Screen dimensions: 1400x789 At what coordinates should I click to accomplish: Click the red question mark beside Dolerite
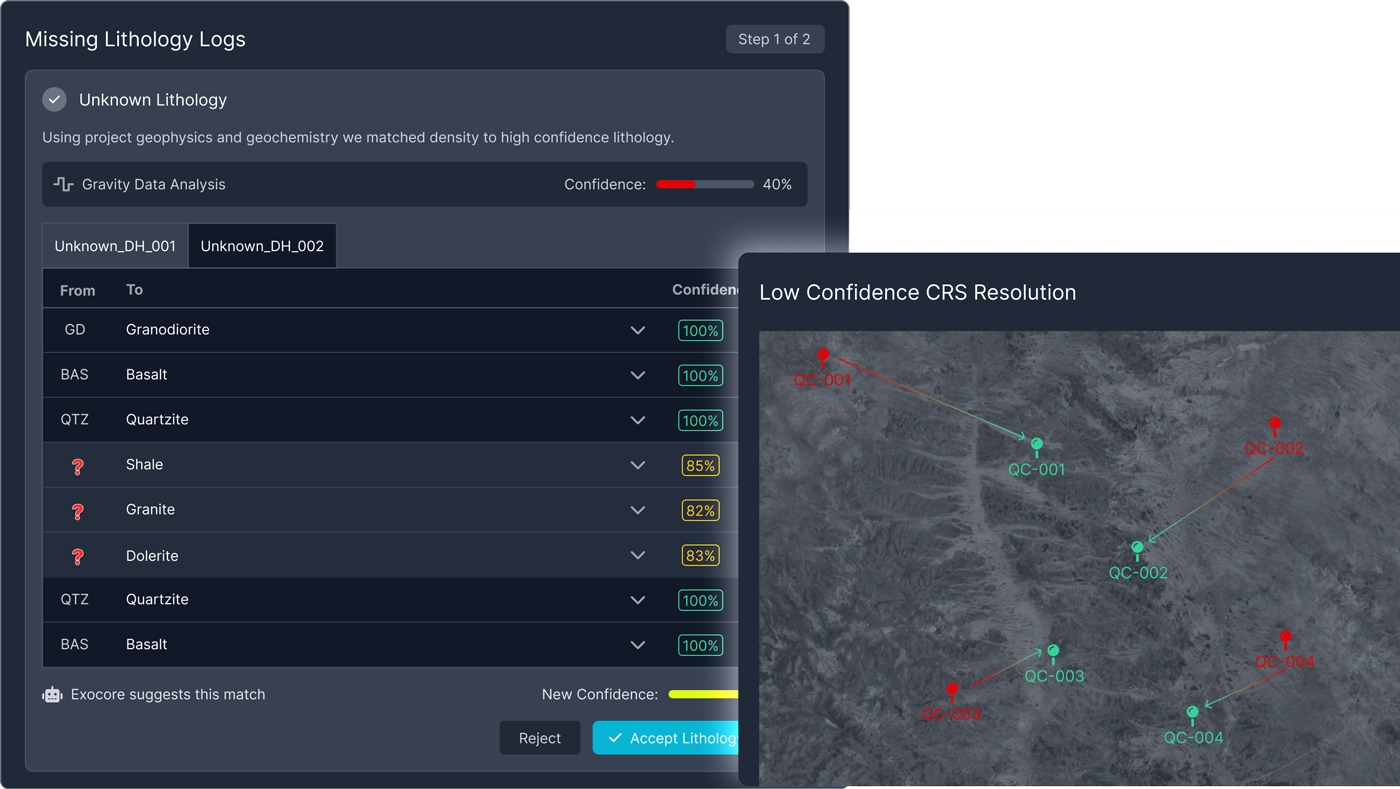coord(78,555)
